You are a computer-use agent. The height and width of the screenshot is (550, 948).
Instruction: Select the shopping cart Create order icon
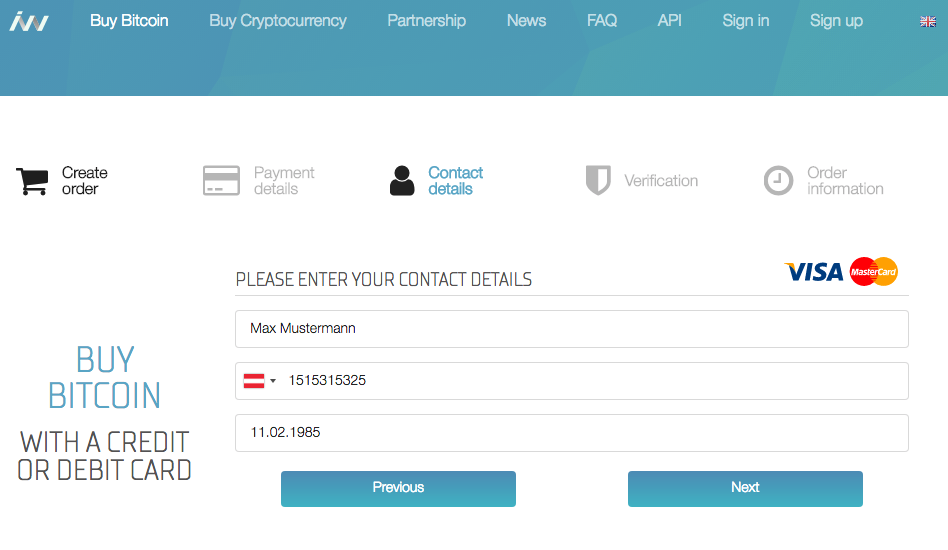click(x=32, y=181)
